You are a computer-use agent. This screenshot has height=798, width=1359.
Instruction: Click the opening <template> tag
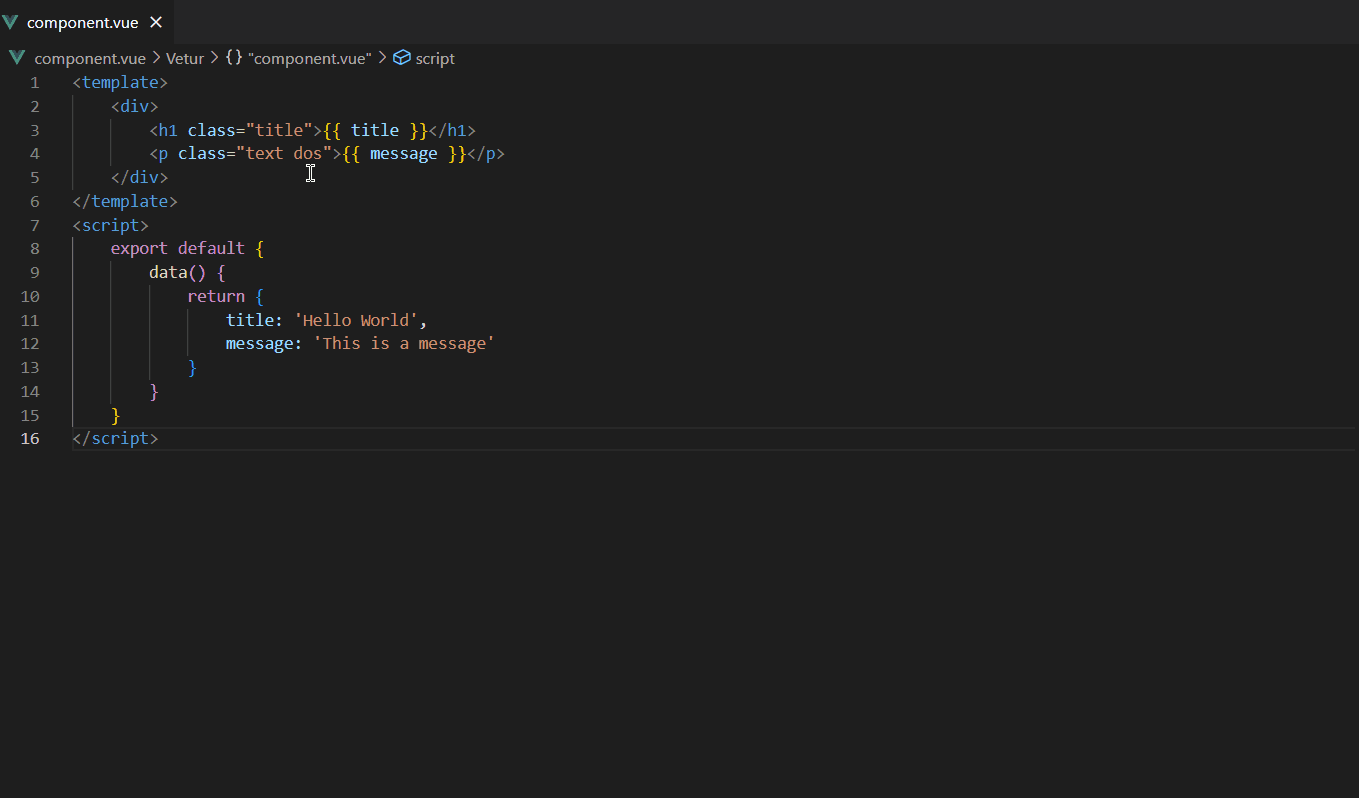click(x=119, y=82)
